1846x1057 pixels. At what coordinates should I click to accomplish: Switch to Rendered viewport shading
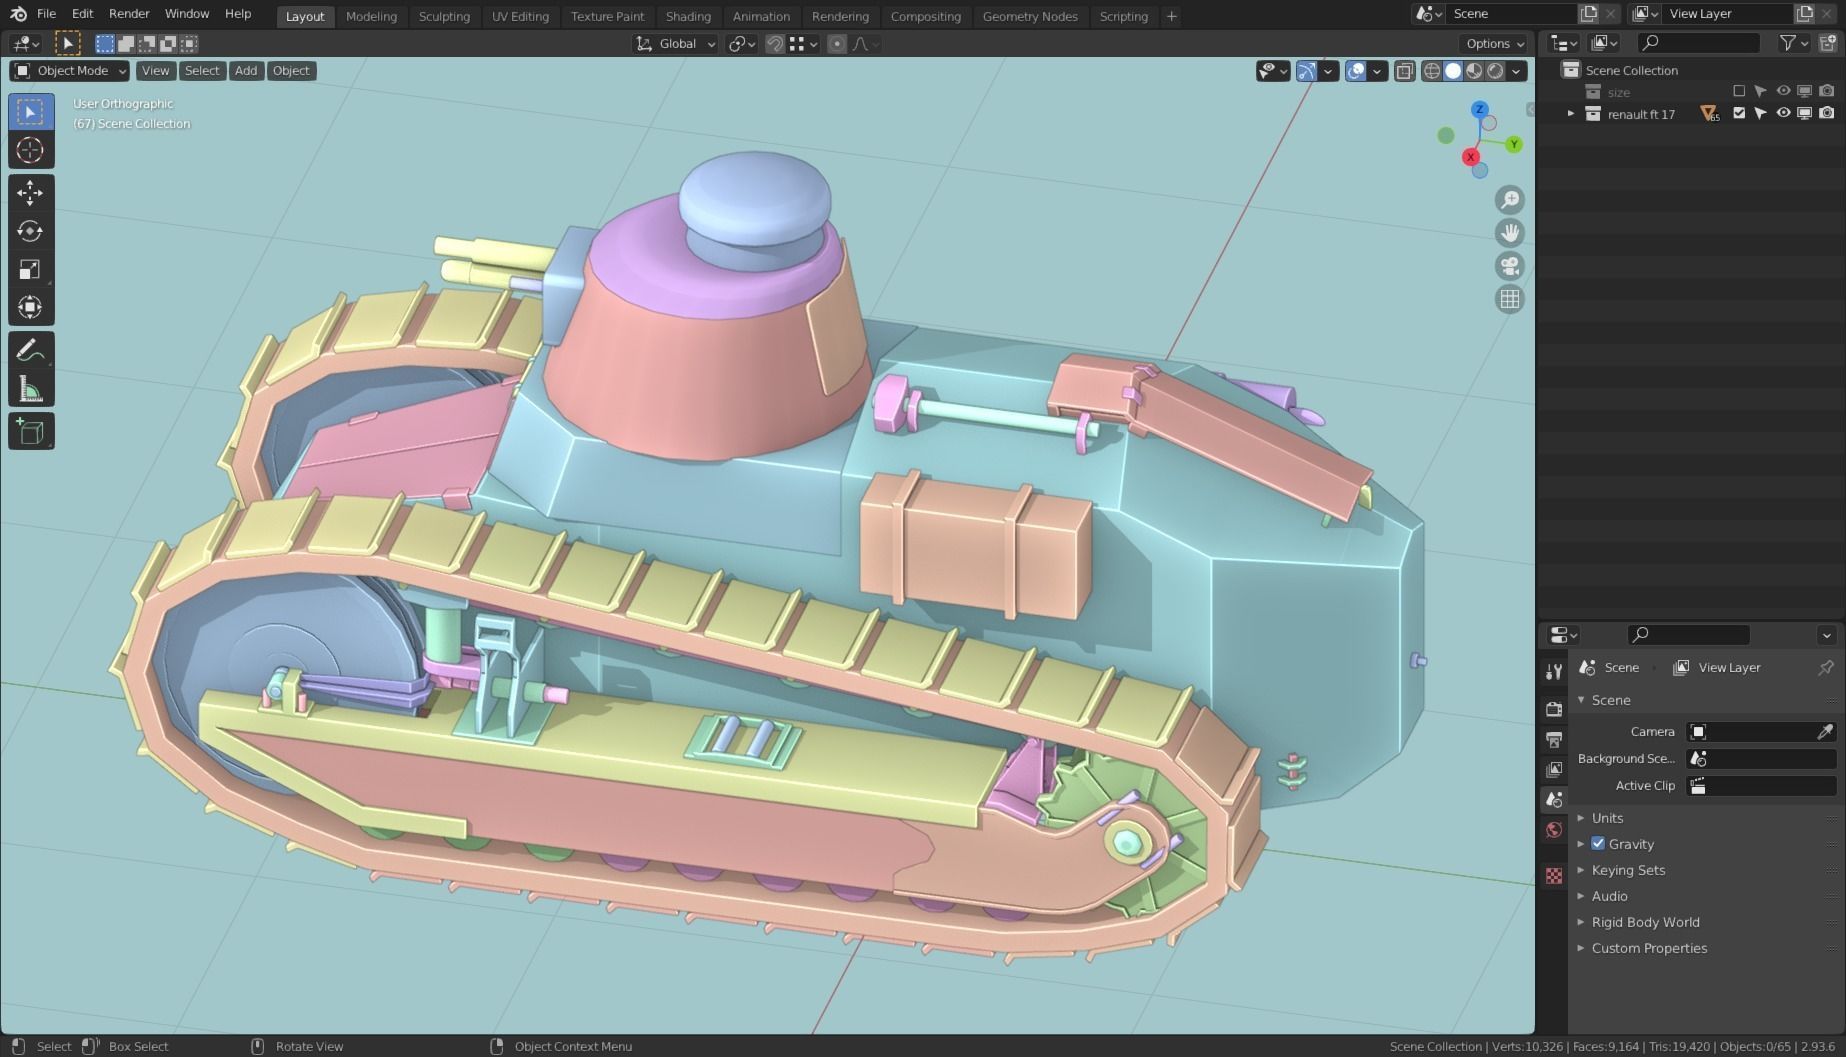point(1495,71)
